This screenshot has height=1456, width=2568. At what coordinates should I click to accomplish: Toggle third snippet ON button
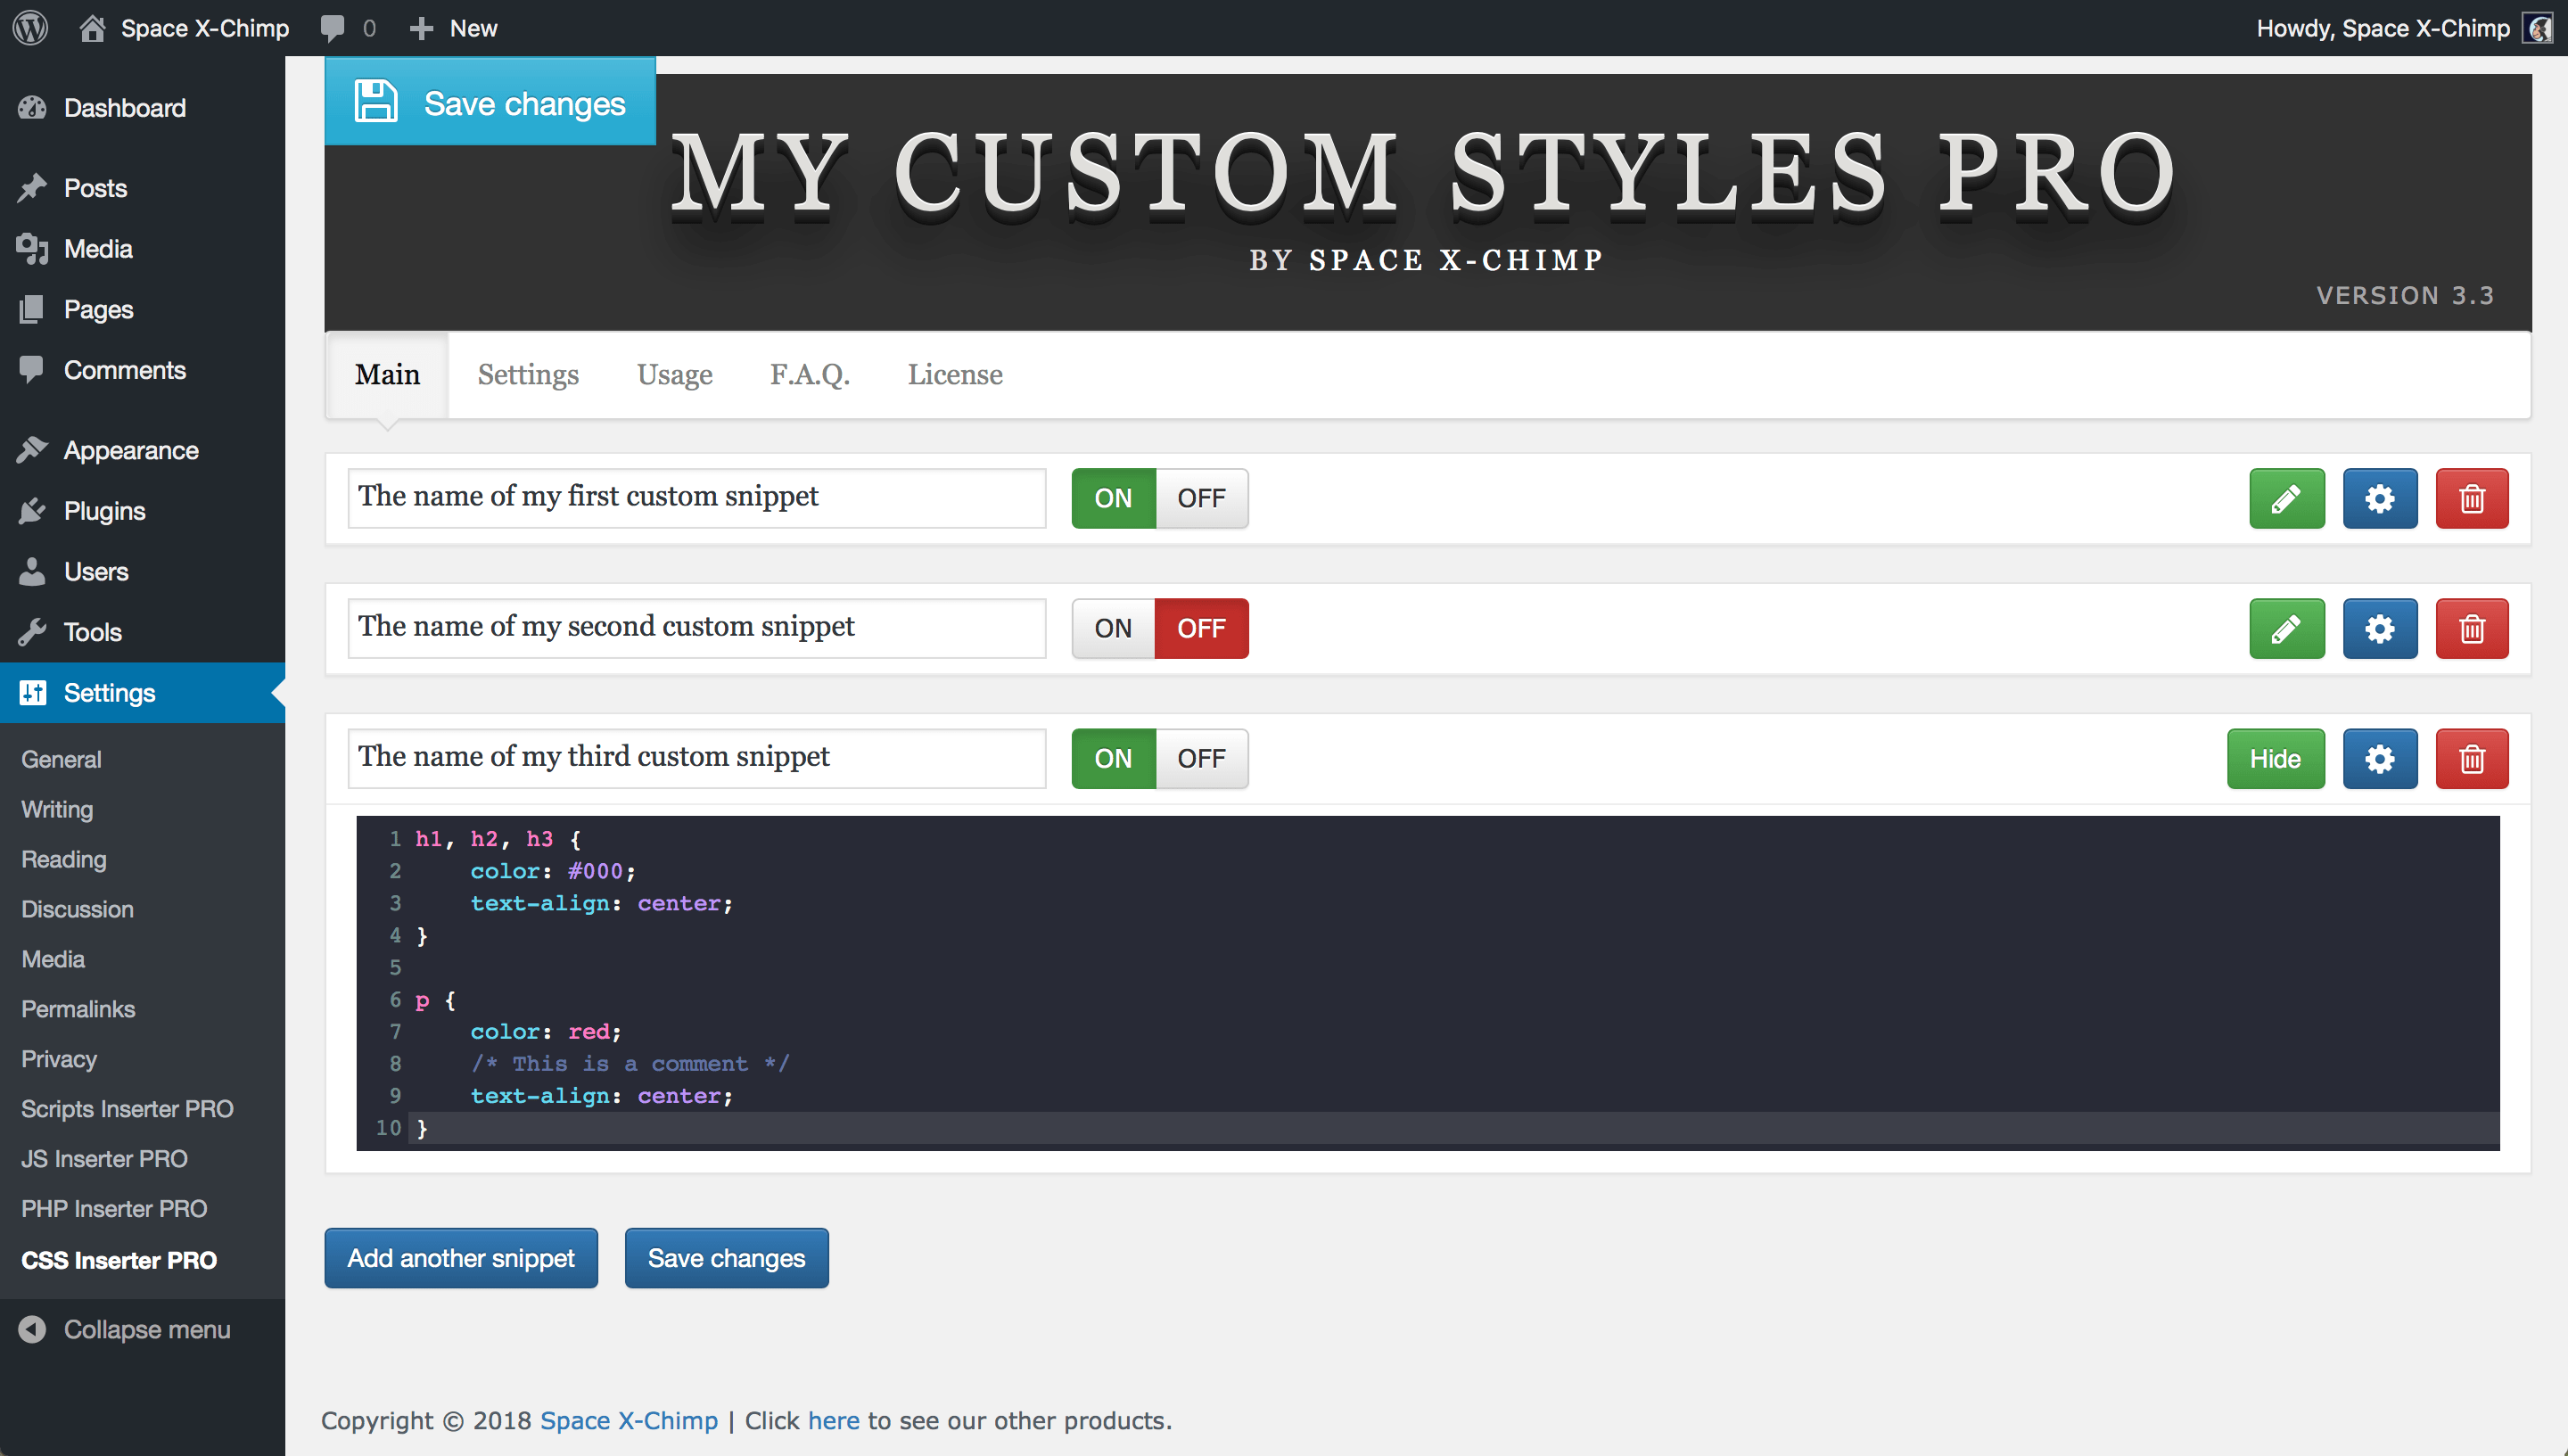pos(1113,758)
